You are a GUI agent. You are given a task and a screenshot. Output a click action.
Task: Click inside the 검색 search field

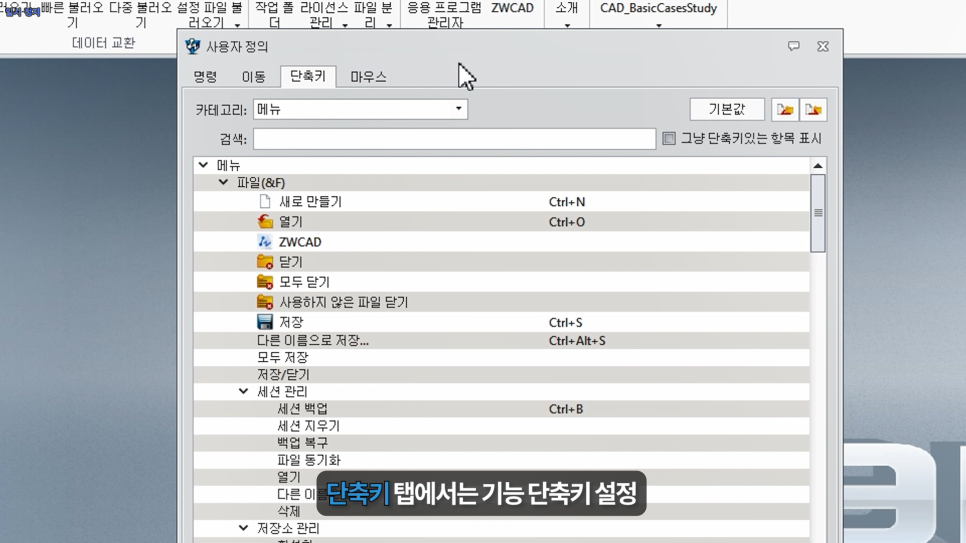pyautogui.click(x=454, y=139)
